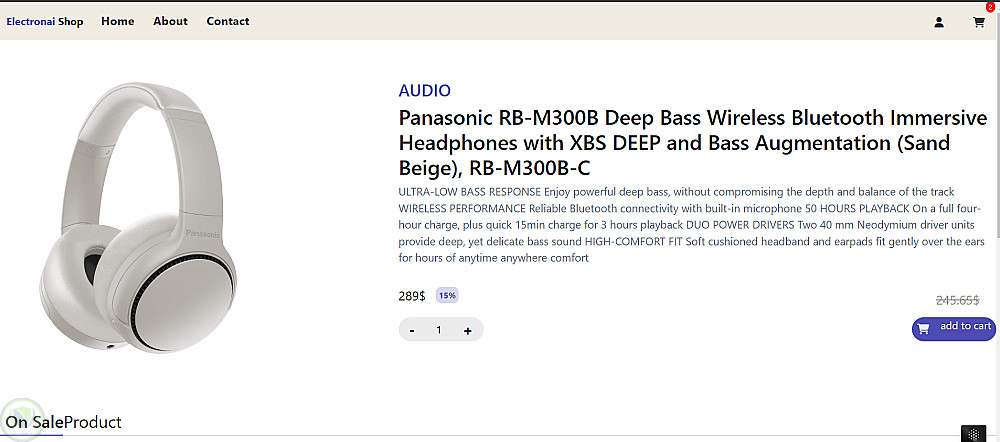The height and width of the screenshot is (442, 1000).
Task: Open the About page
Action: (170, 21)
